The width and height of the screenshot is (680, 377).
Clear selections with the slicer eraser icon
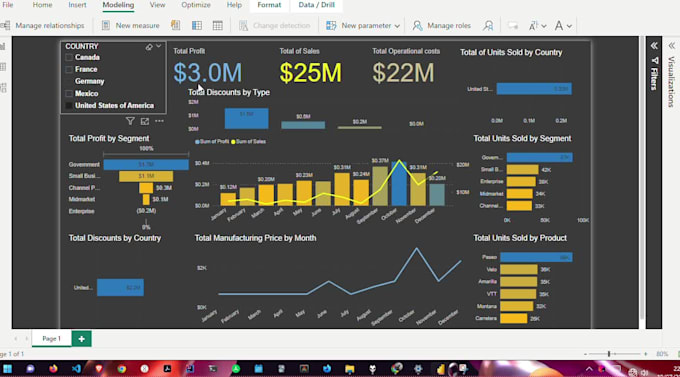149,47
